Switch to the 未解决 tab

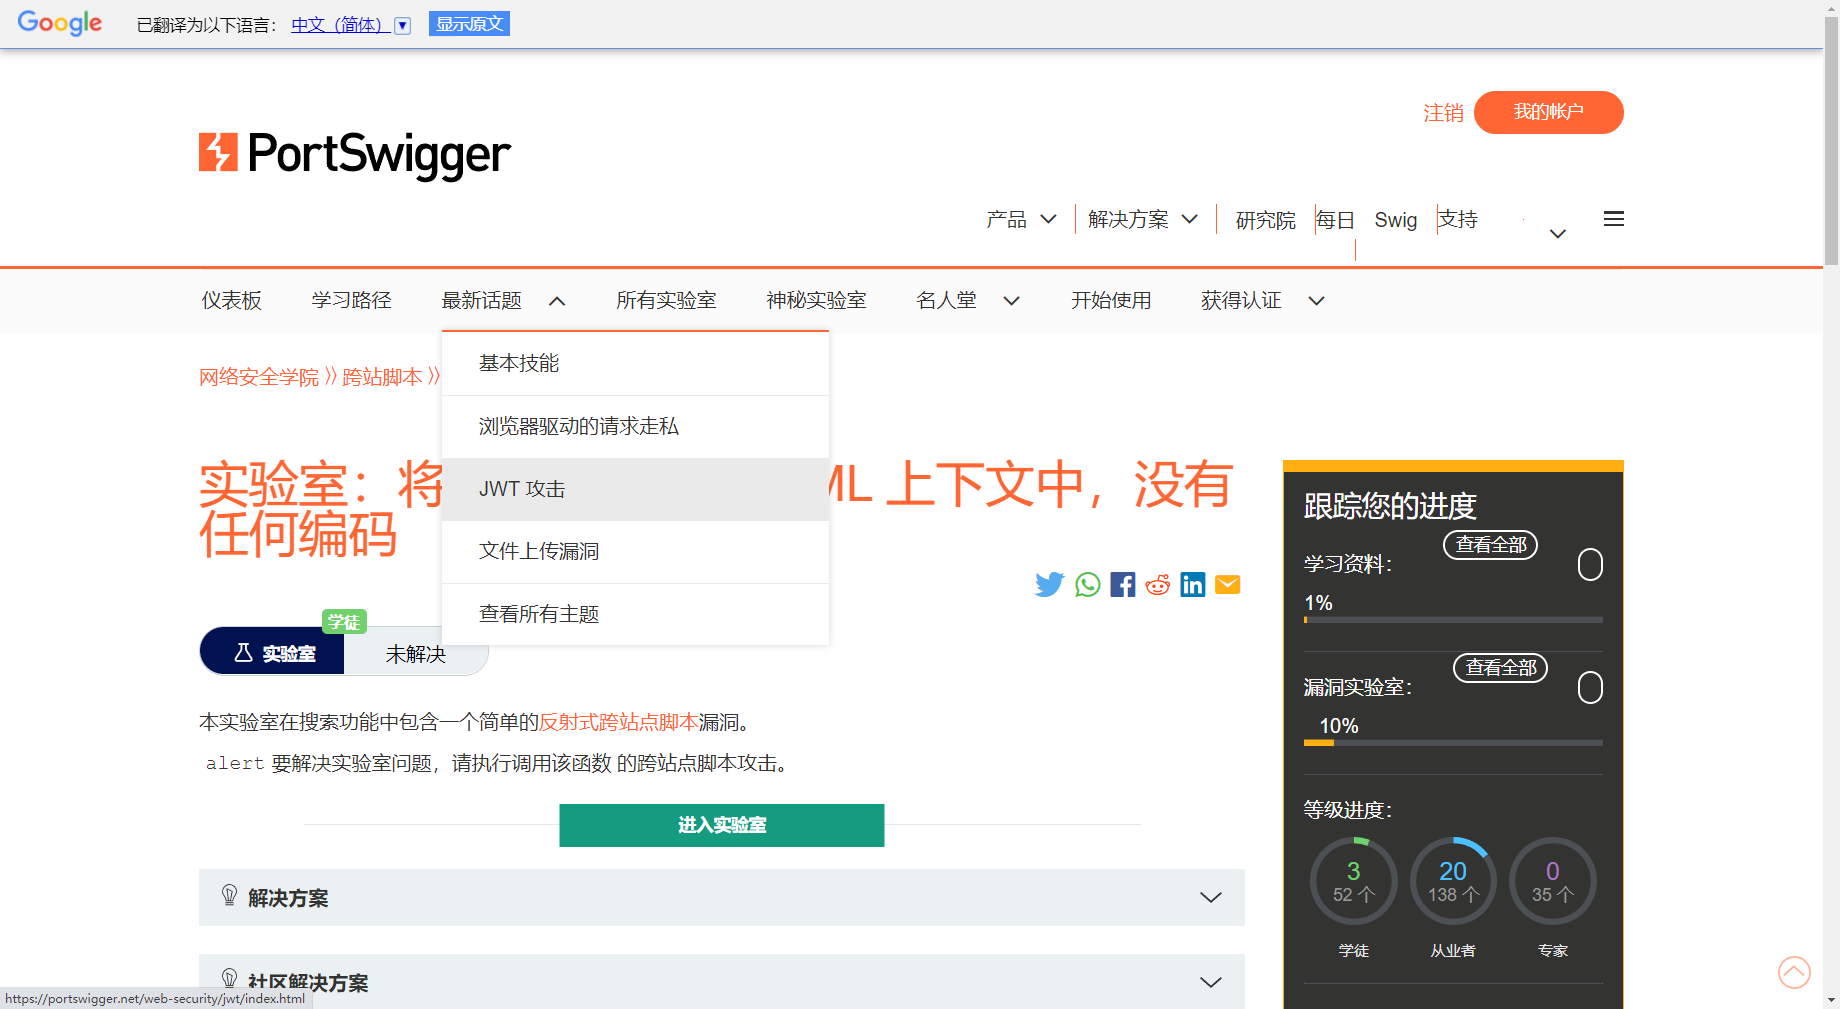[415, 653]
